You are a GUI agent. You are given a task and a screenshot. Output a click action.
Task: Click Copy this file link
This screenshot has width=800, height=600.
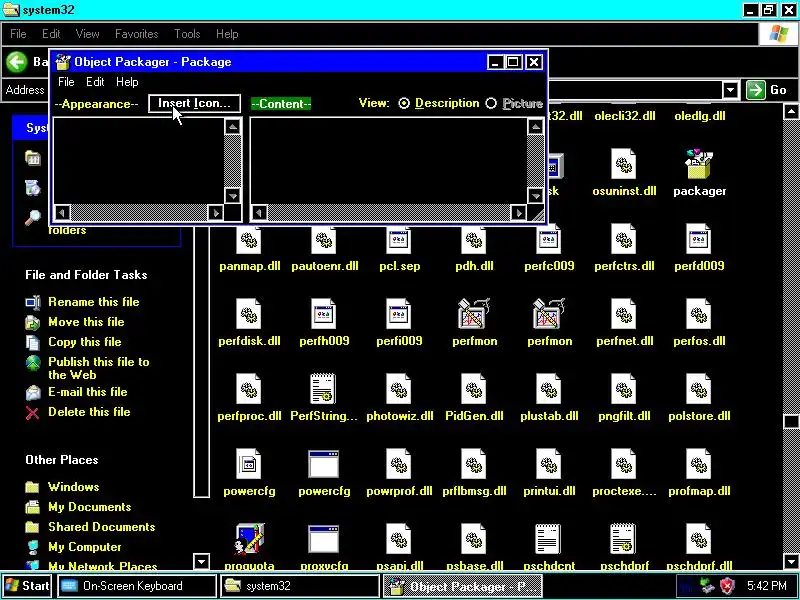85,342
